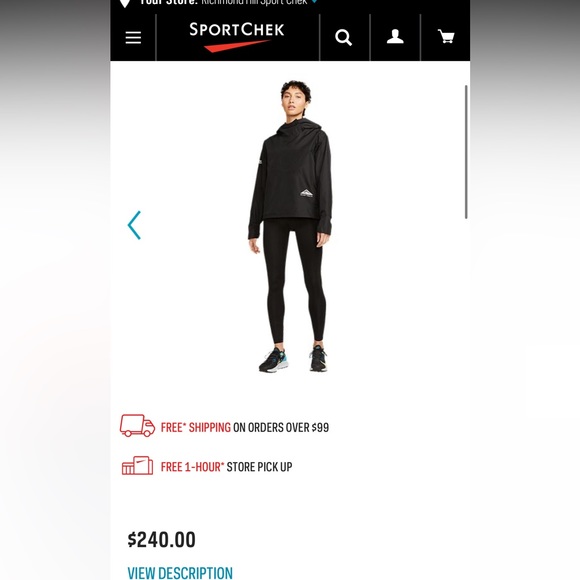Select the Richmond Hill store name
Viewport: 580px width, 580px height.
pos(254,3)
